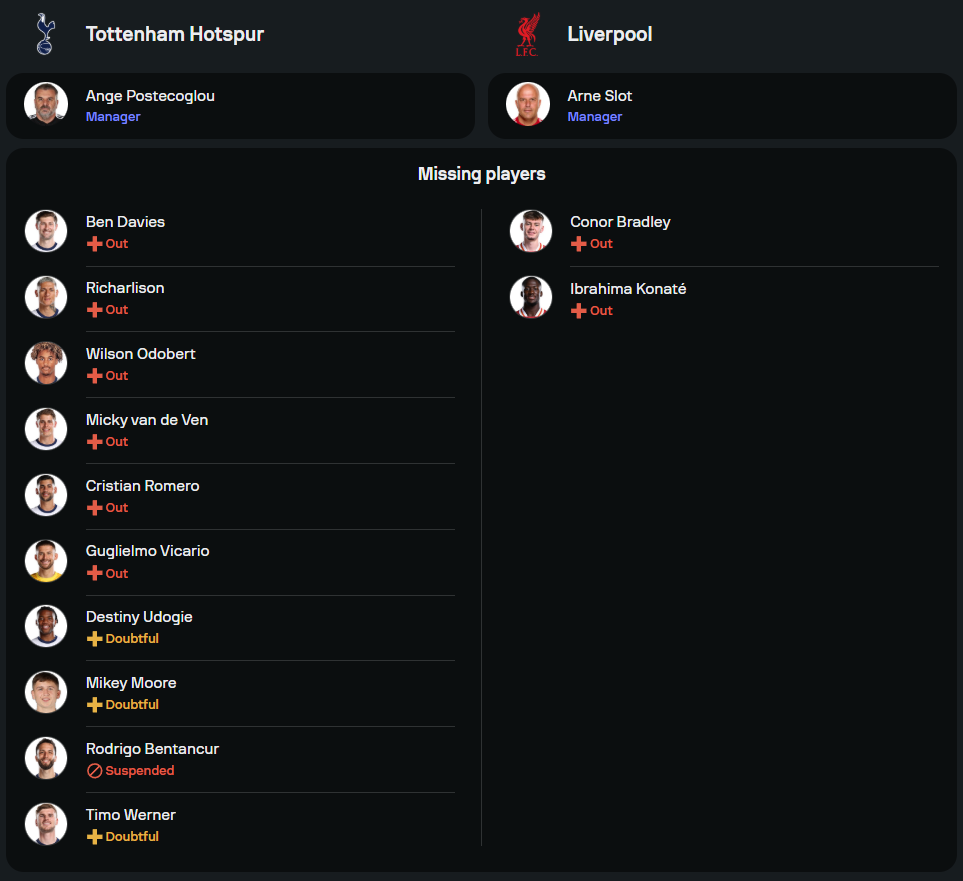Open Ange Postecoglou's manager photo
The width and height of the screenshot is (963, 881).
pyautogui.click(x=46, y=104)
